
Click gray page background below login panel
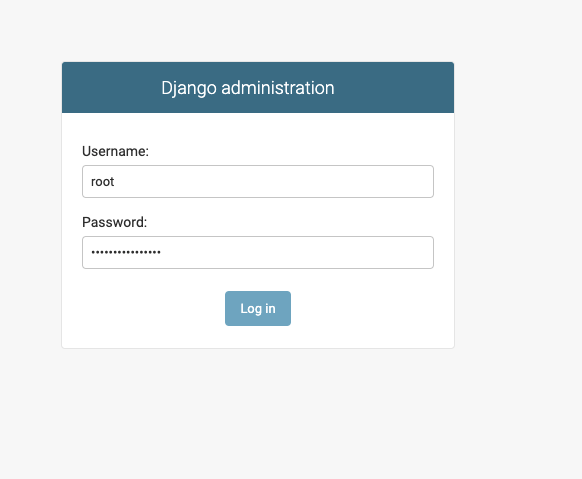pyautogui.click(x=258, y=412)
